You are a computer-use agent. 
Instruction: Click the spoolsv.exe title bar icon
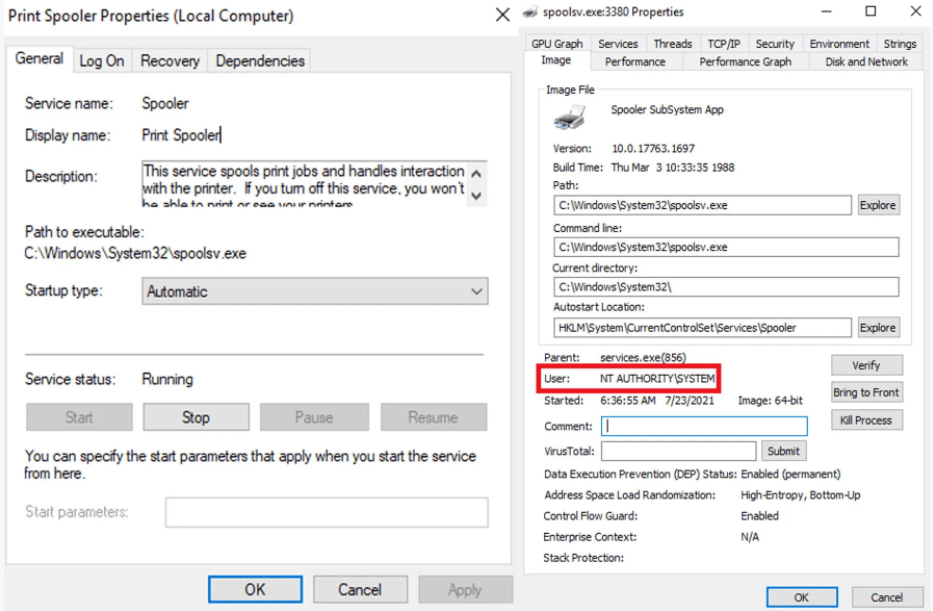click(x=531, y=12)
